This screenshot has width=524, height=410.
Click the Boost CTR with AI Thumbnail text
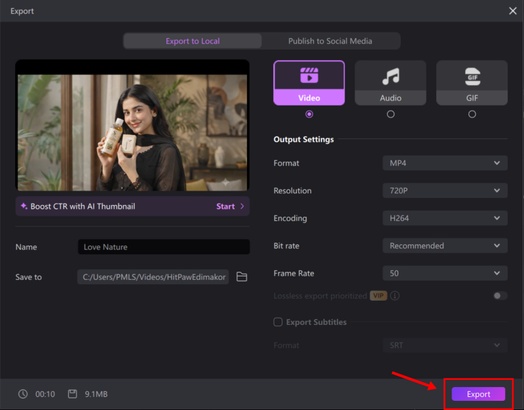[83, 206]
